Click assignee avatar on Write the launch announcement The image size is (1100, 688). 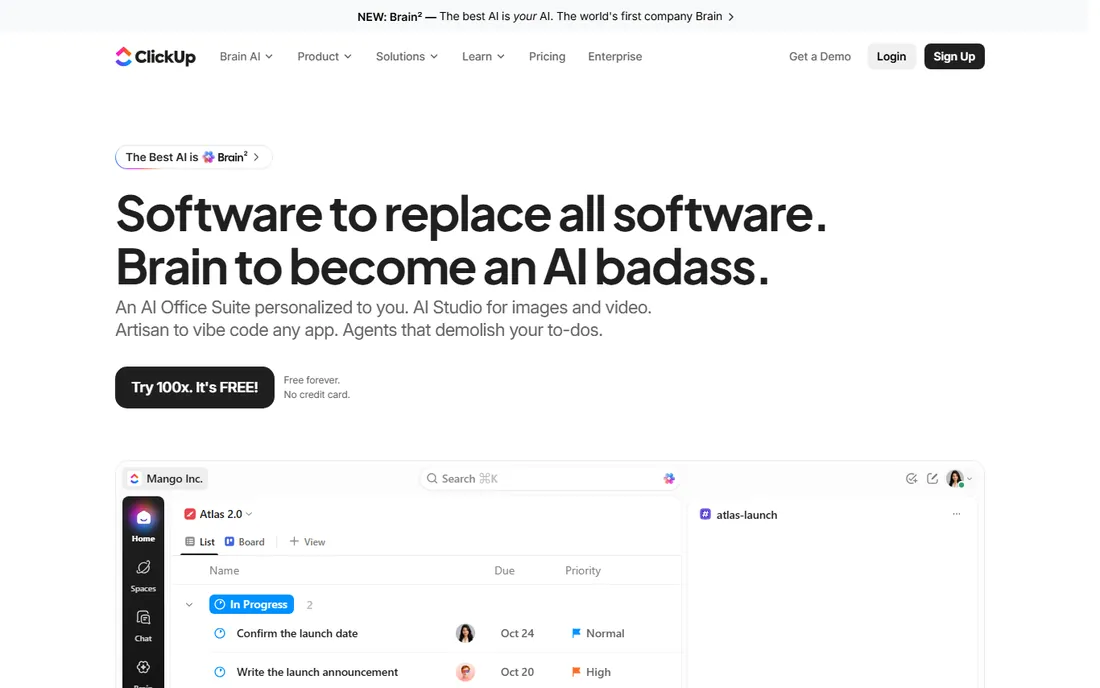[x=465, y=672]
